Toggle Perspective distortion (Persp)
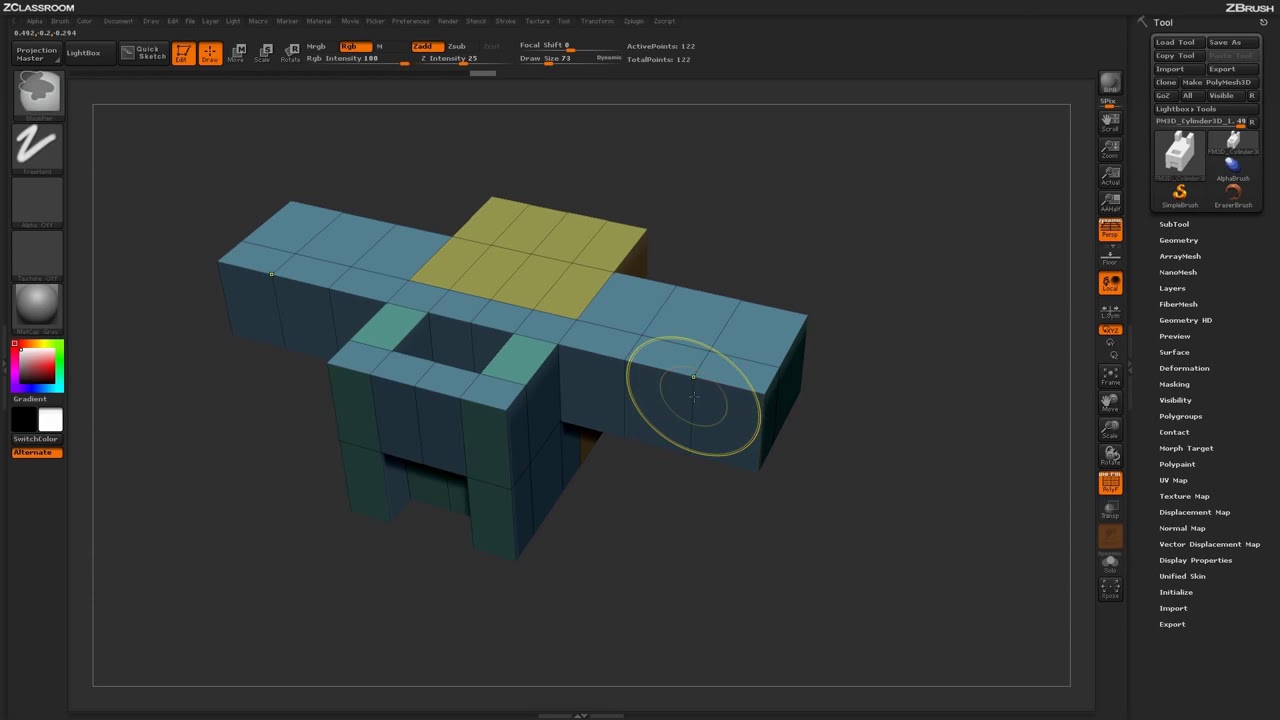Viewport: 1280px width, 720px height. point(1110,230)
